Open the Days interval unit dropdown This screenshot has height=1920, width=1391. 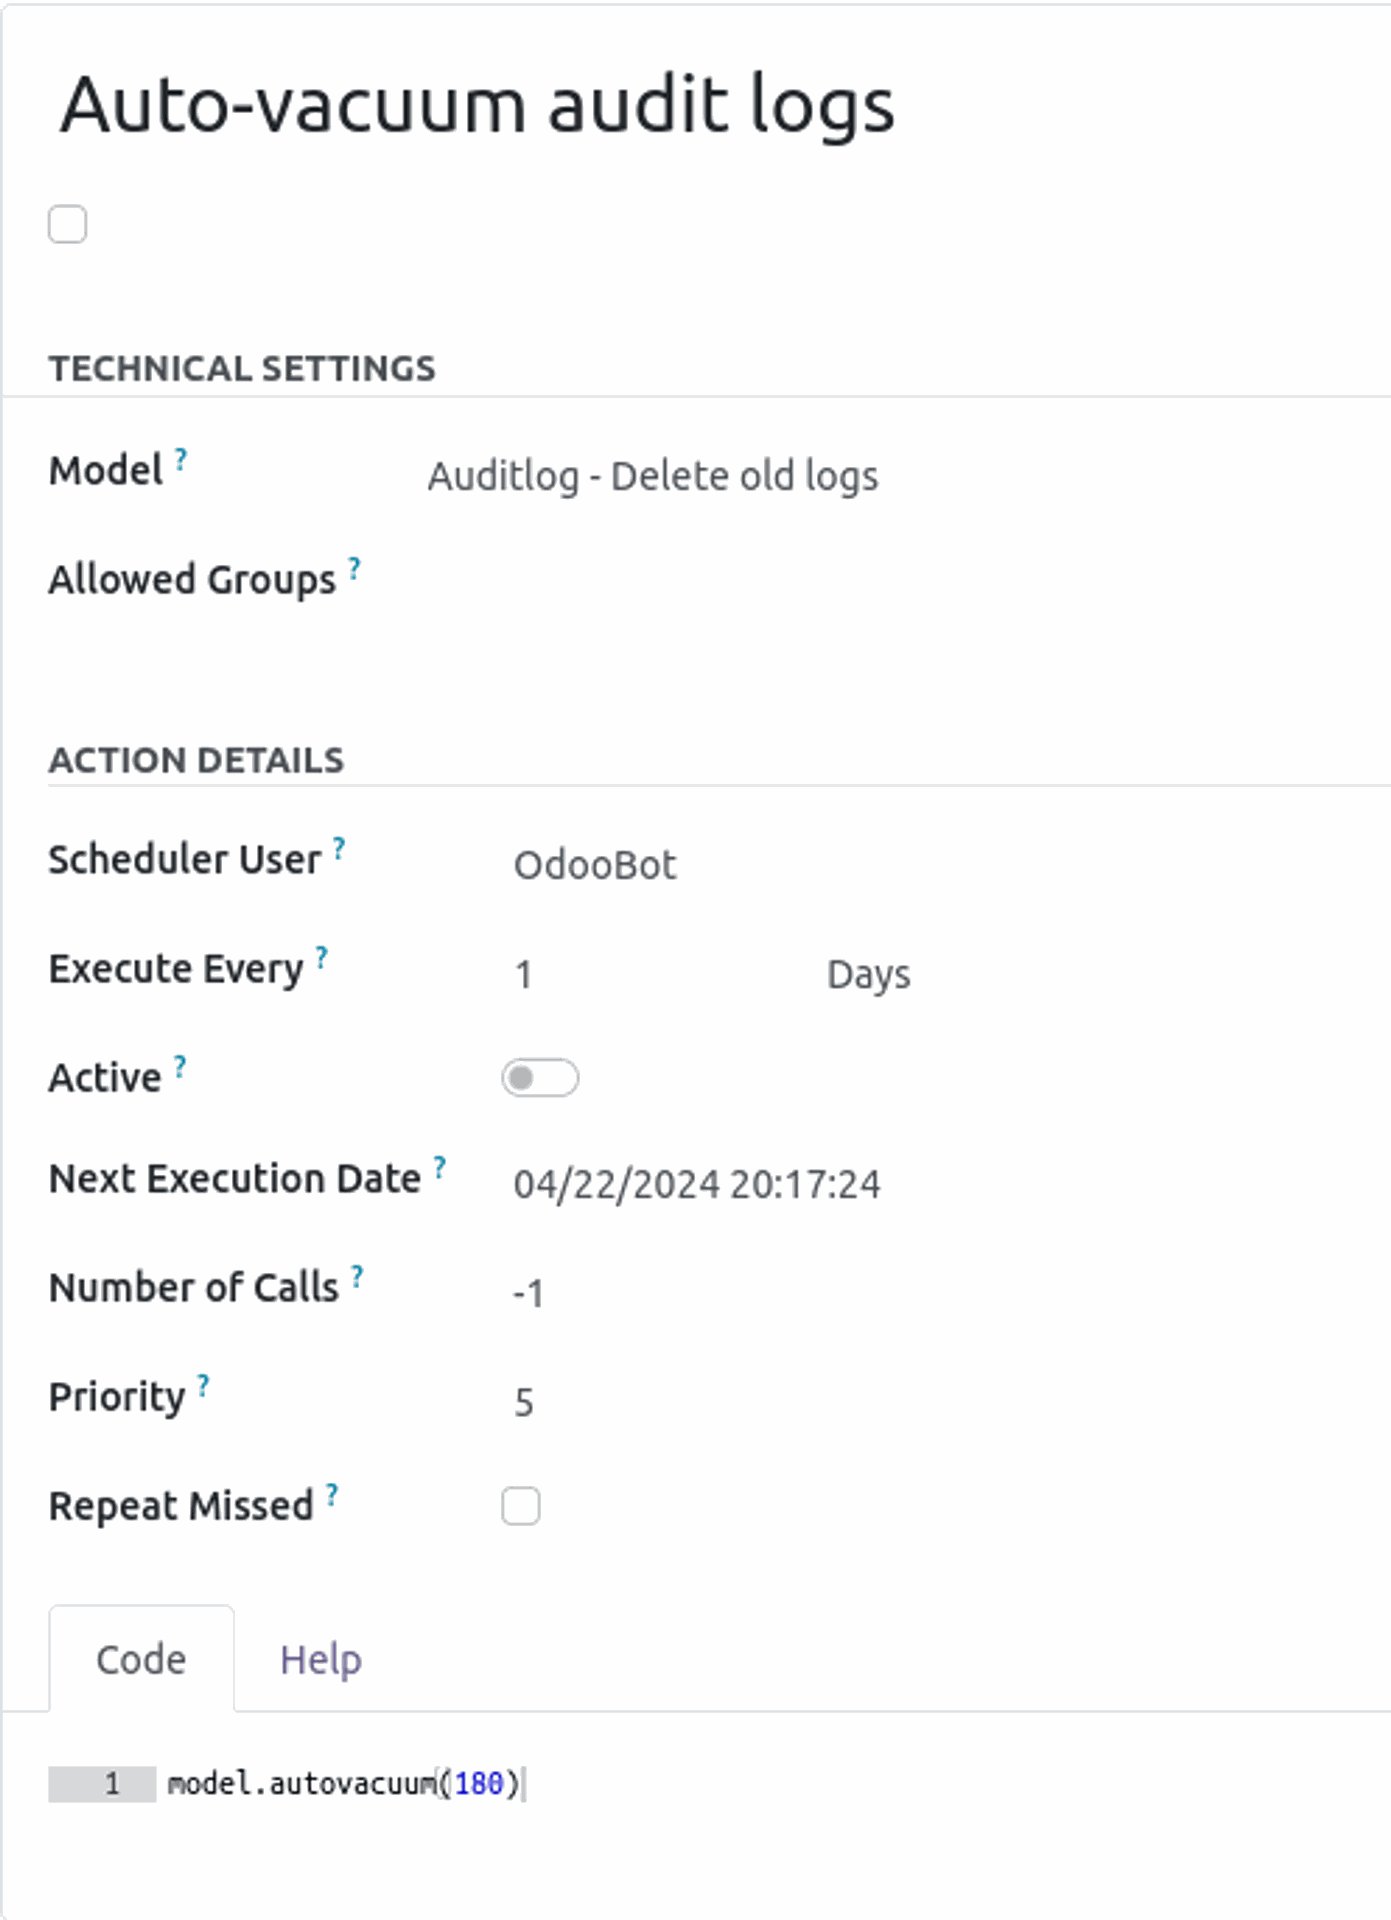[868, 975]
